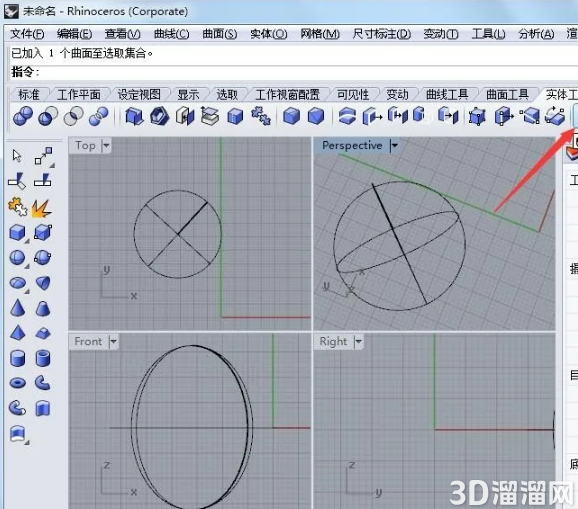Open the Perspective viewport dropdown arrow
This screenshot has height=509, width=578.
point(394,145)
